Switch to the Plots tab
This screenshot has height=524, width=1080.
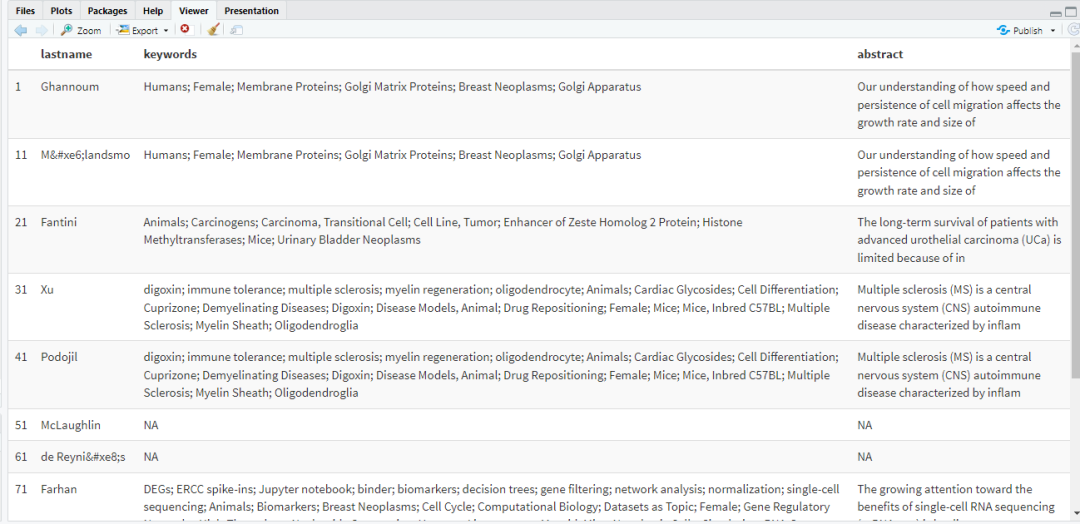tap(61, 11)
